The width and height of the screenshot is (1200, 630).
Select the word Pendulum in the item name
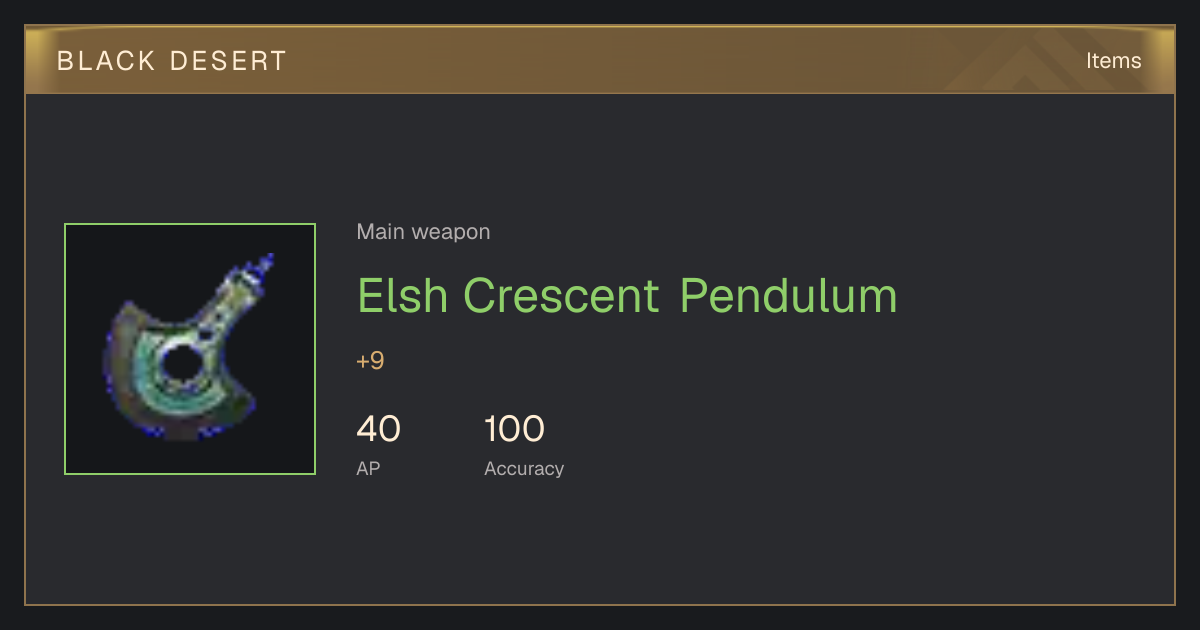pos(788,296)
